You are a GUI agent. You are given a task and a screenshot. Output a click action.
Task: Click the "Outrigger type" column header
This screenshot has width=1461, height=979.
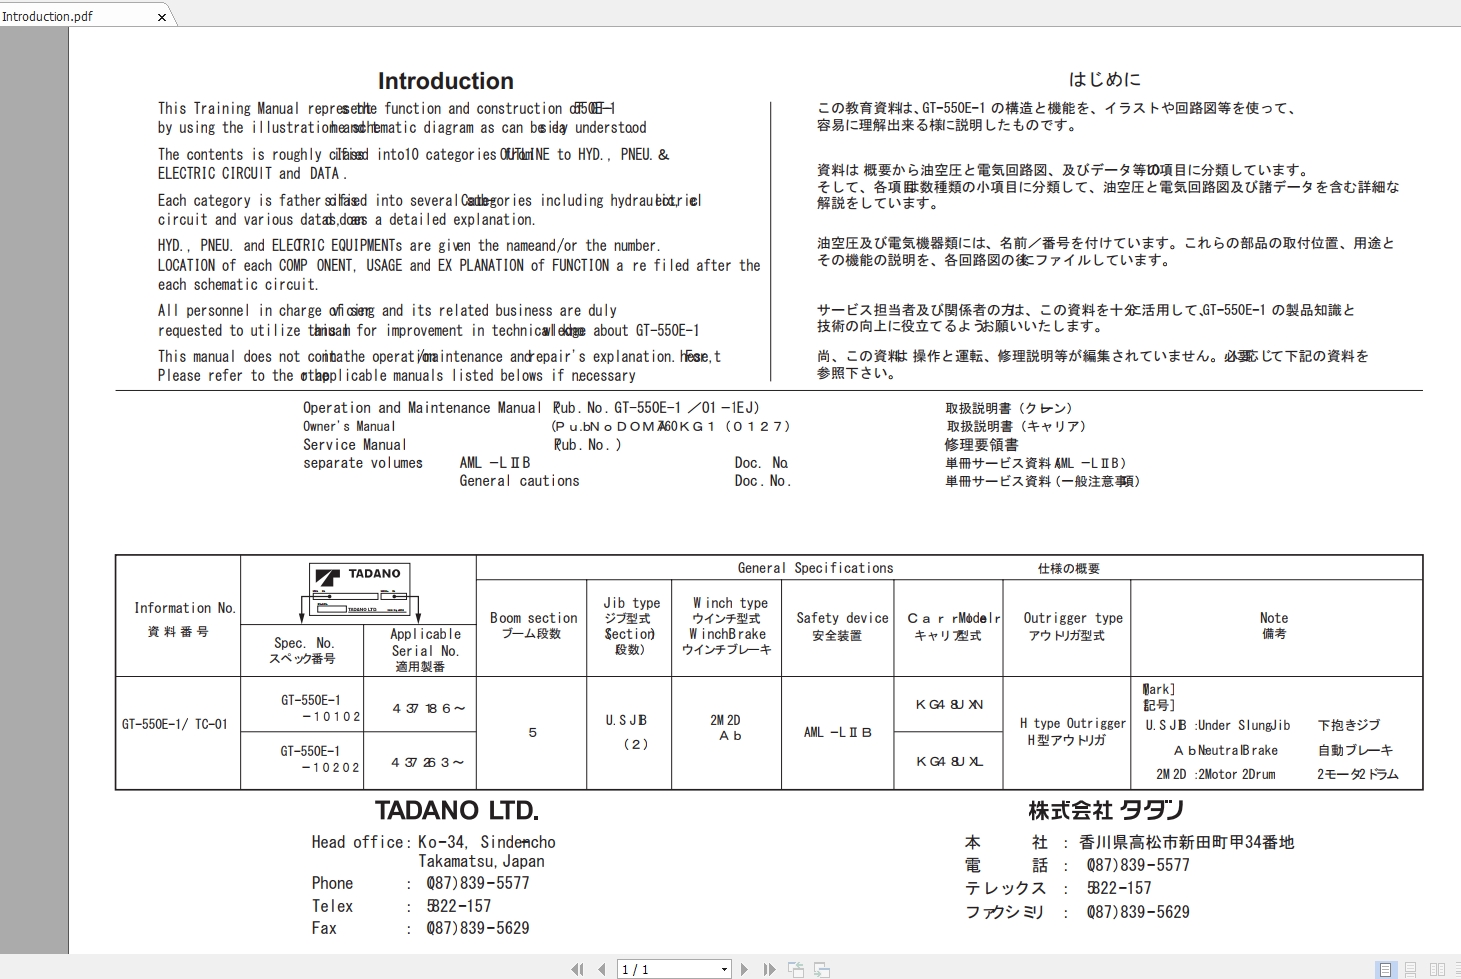1073,618
